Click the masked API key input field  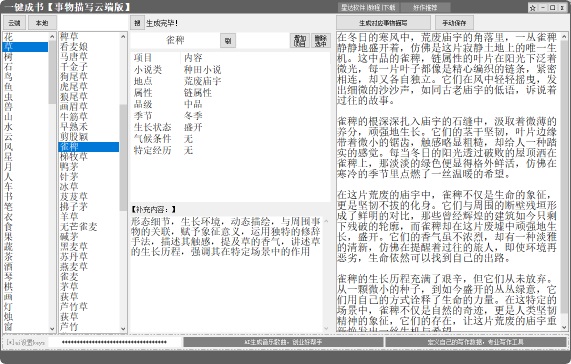(x=114, y=342)
